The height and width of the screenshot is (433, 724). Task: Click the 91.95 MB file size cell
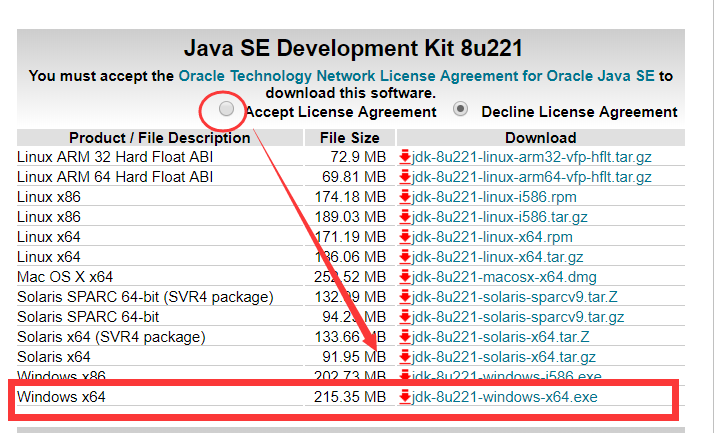[x=354, y=357]
